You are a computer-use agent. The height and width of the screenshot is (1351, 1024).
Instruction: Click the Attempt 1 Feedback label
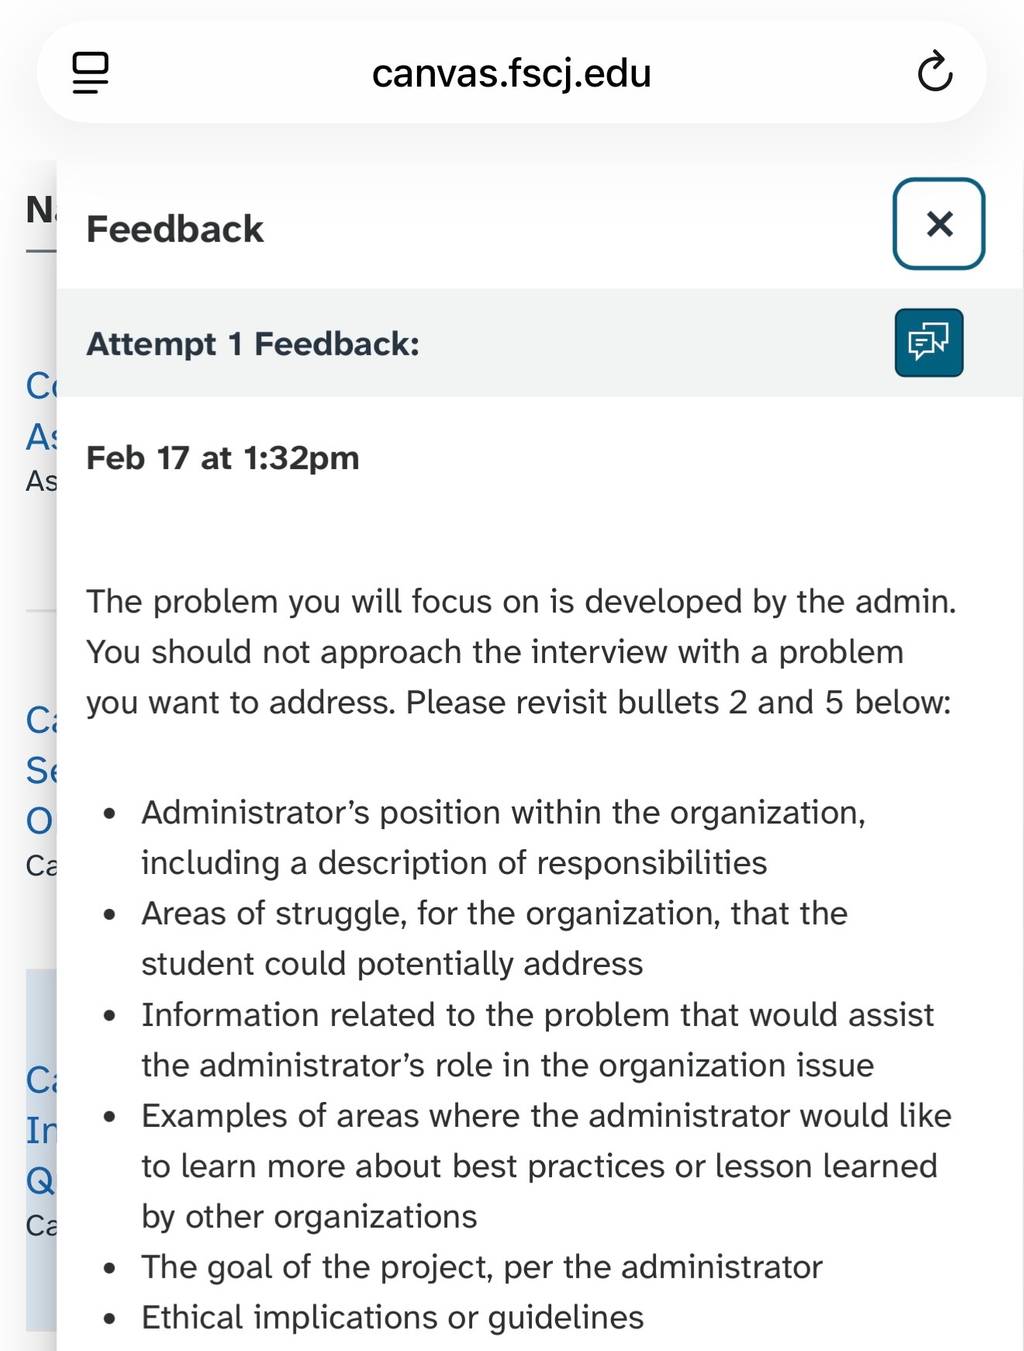pos(253,344)
